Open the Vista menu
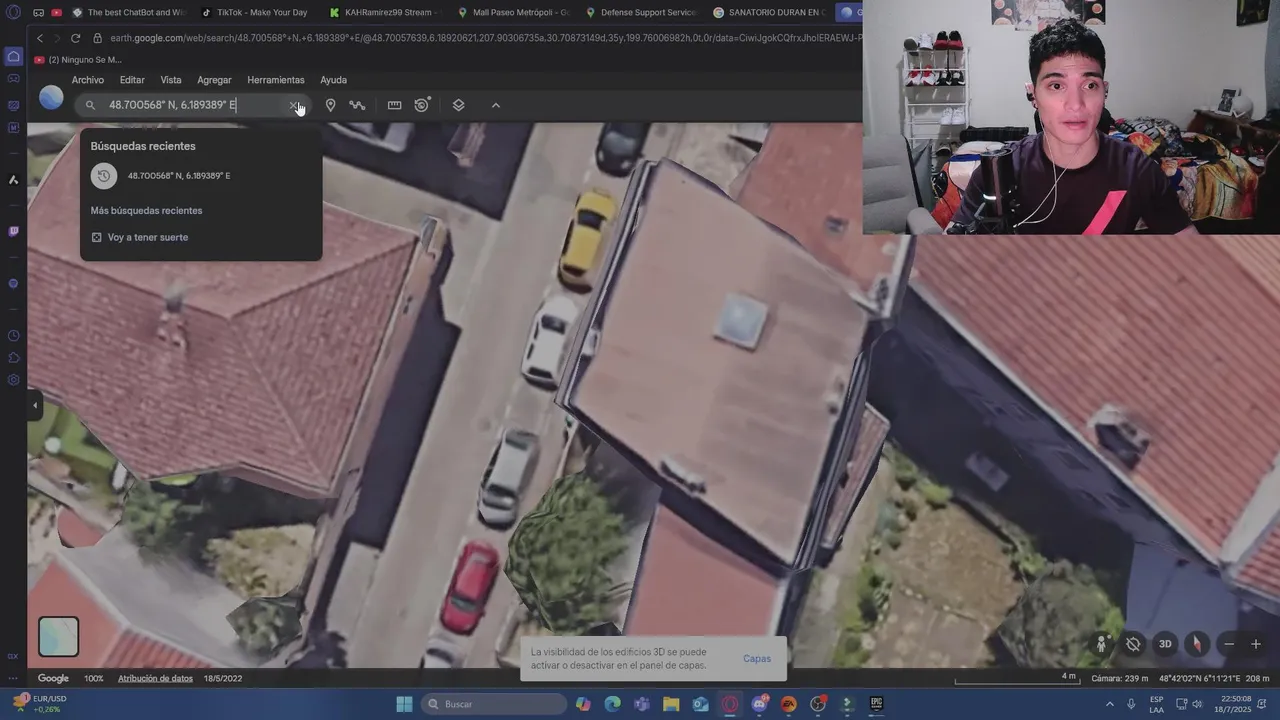The height and width of the screenshot is (720, 1280). pyautogui.click(x=171, y=80)
